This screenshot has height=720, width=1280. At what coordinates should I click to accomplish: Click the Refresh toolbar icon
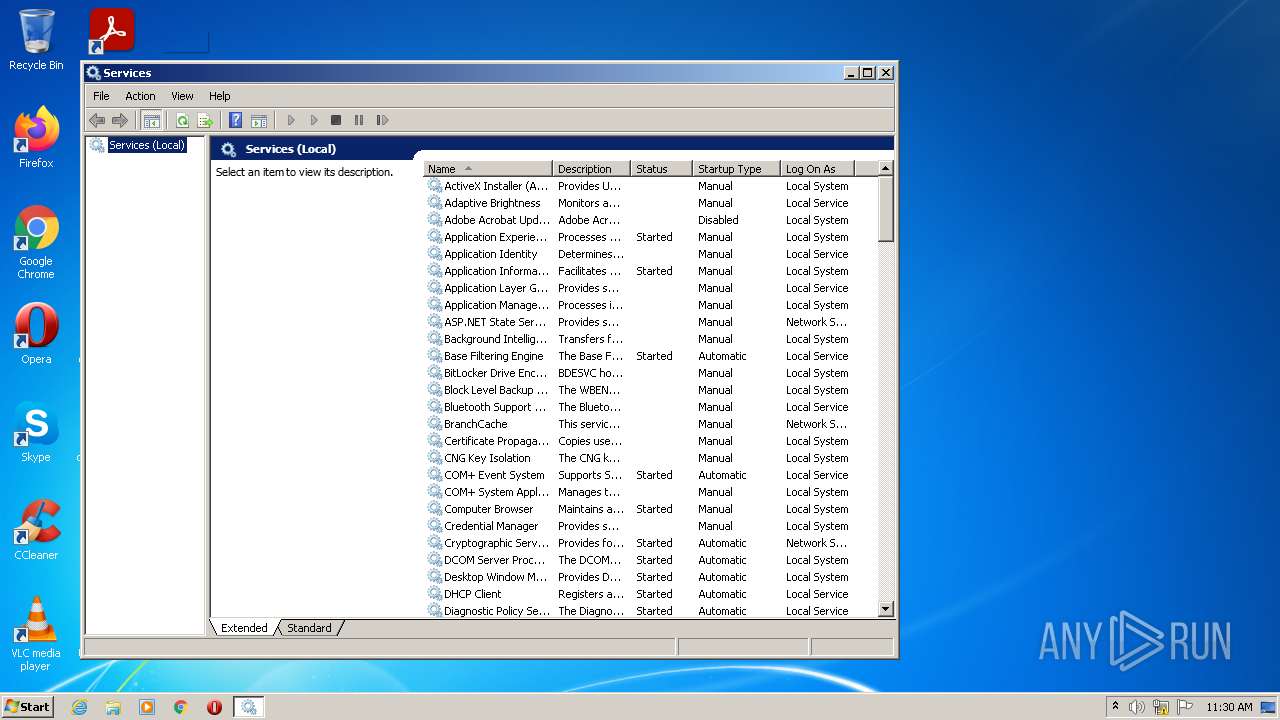point(182,120)
